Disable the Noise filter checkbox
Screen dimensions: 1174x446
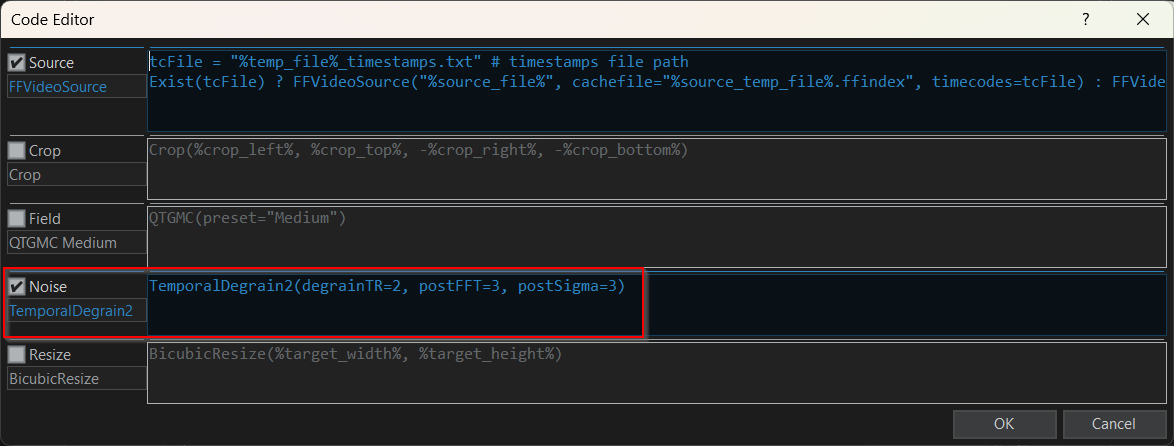coord(16,287)
